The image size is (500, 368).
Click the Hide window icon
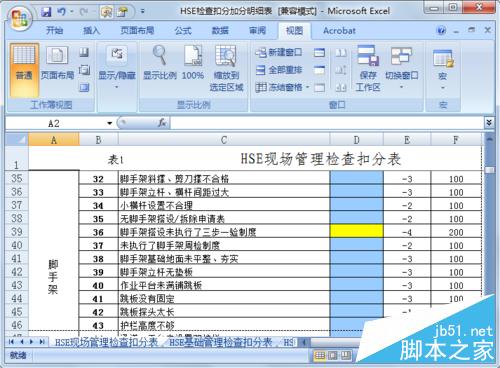coord(319,70)
